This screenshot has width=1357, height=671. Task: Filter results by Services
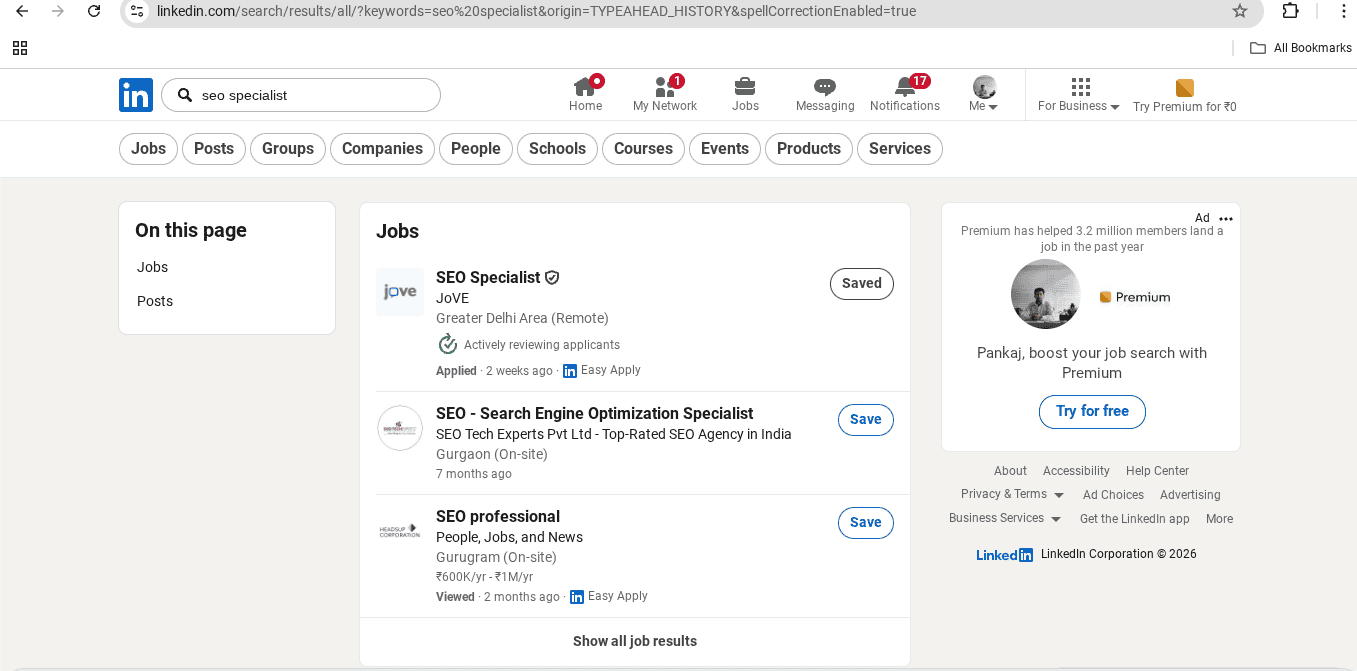900,149
